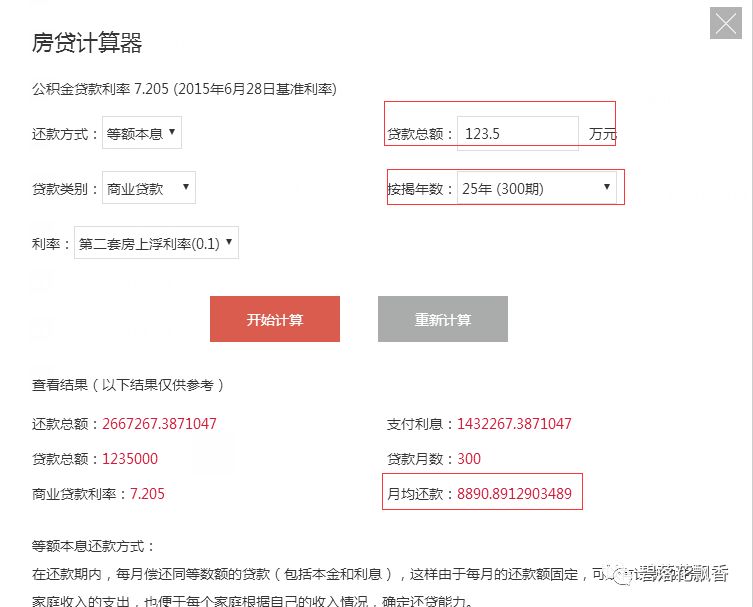The height and width of the screenshot is (607, 753).
Task: Click the 查看结果 section heading
Action: (128, 385)
